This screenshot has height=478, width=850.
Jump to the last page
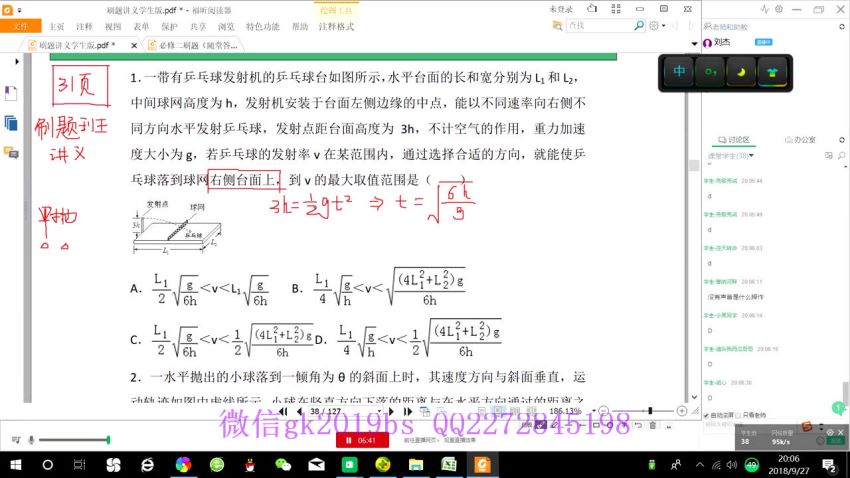408,411
